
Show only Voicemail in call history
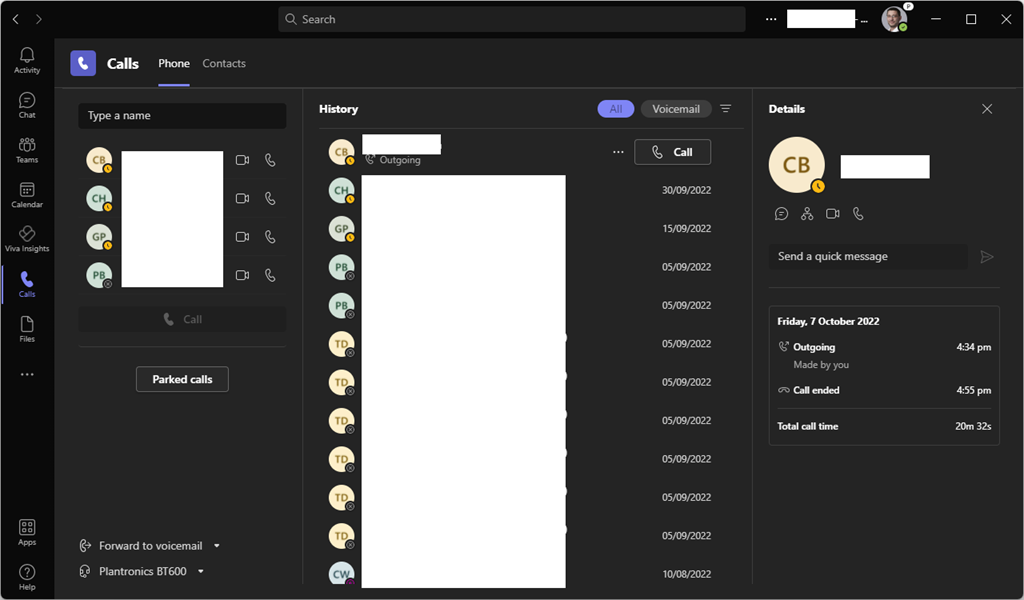(x=676, y=109)
